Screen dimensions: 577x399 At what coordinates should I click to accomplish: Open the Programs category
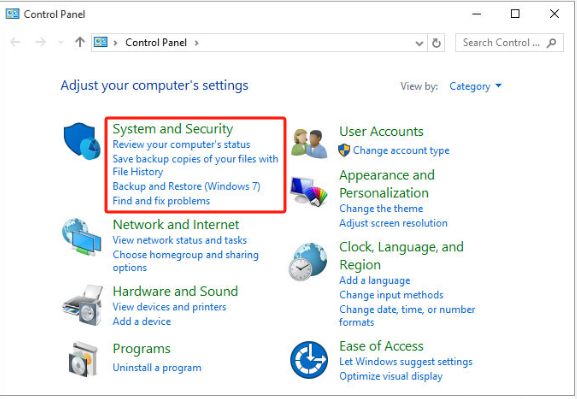142,349
